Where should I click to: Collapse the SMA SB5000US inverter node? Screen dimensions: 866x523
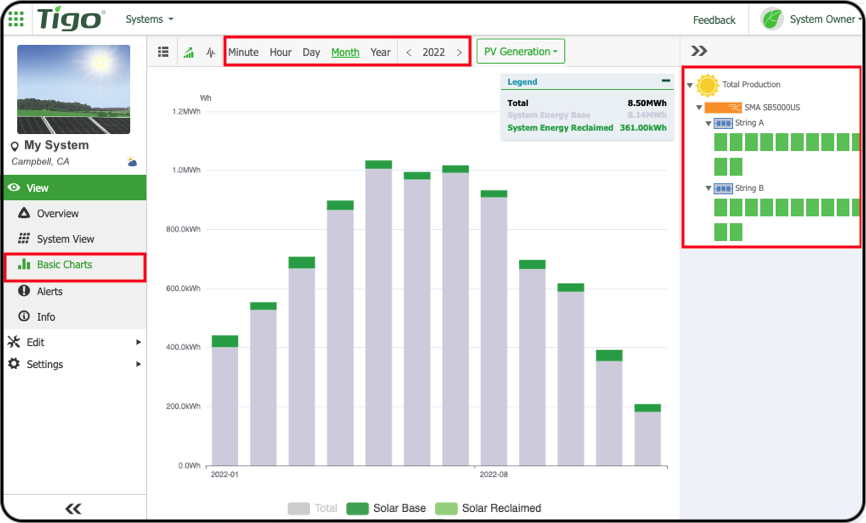pyautogui.click(x=699, y=108)
